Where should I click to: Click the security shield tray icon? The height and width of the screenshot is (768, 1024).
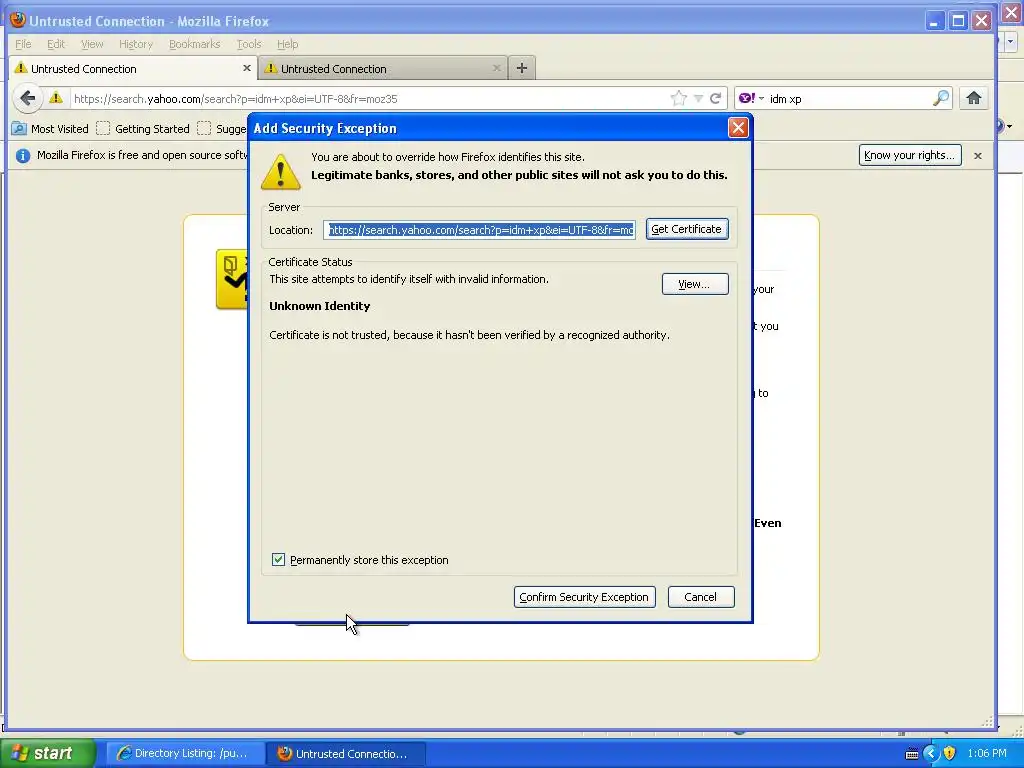coord(950,754)
